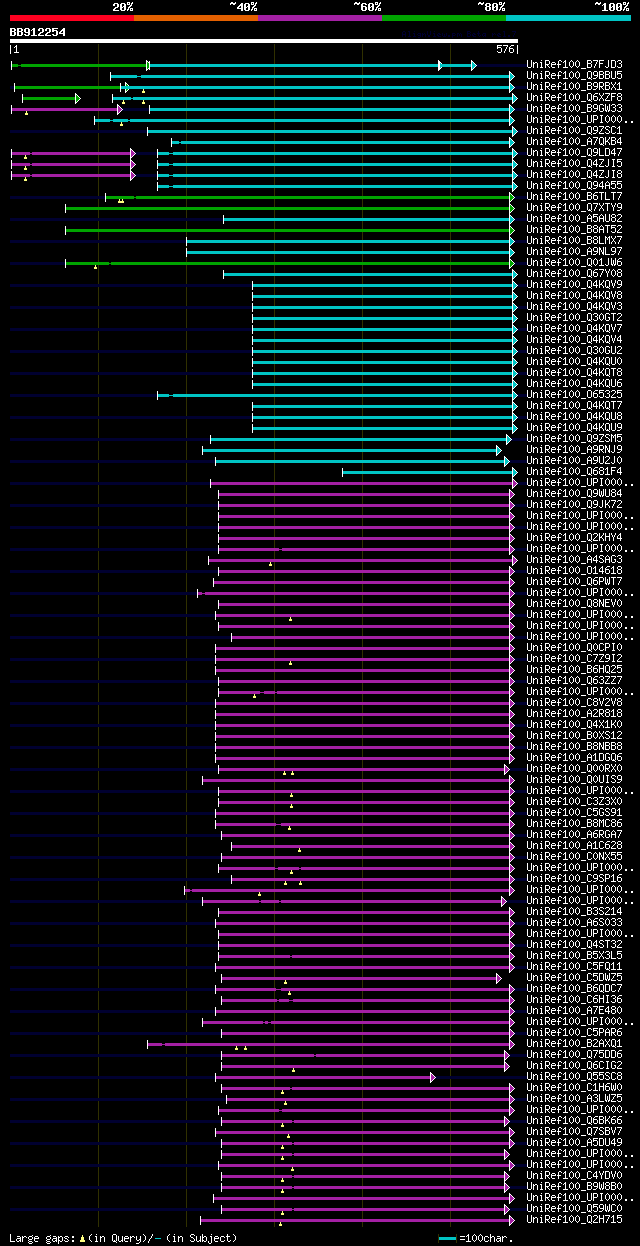Select the UniRef100_Q0CPI0 label
Image resolution: width=640 pixels, height=1246 pixels.
(x=574, y=647)
